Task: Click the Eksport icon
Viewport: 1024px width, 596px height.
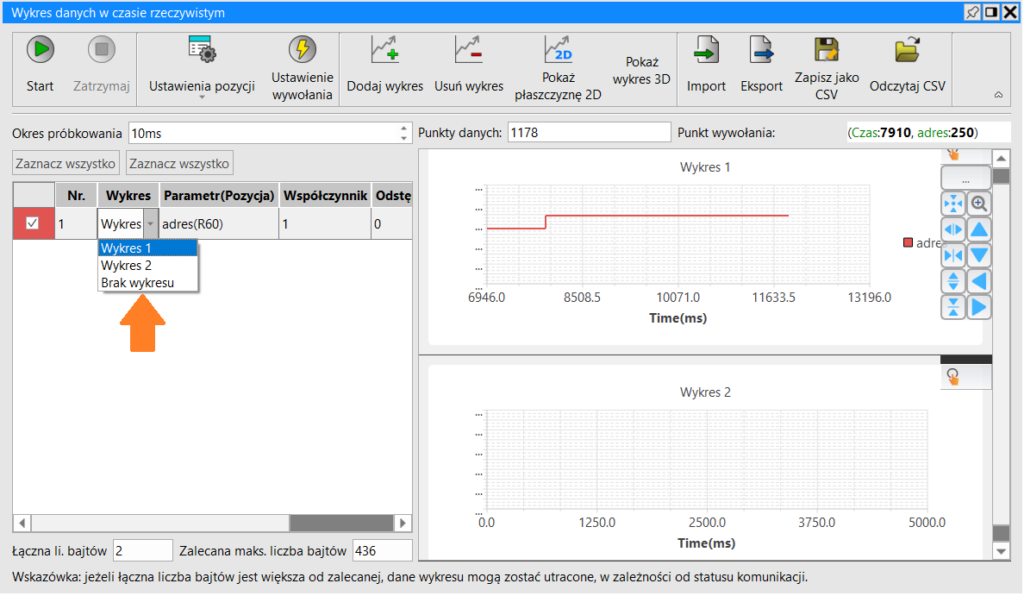Action: pyautogui.click(x=761, y=50)
